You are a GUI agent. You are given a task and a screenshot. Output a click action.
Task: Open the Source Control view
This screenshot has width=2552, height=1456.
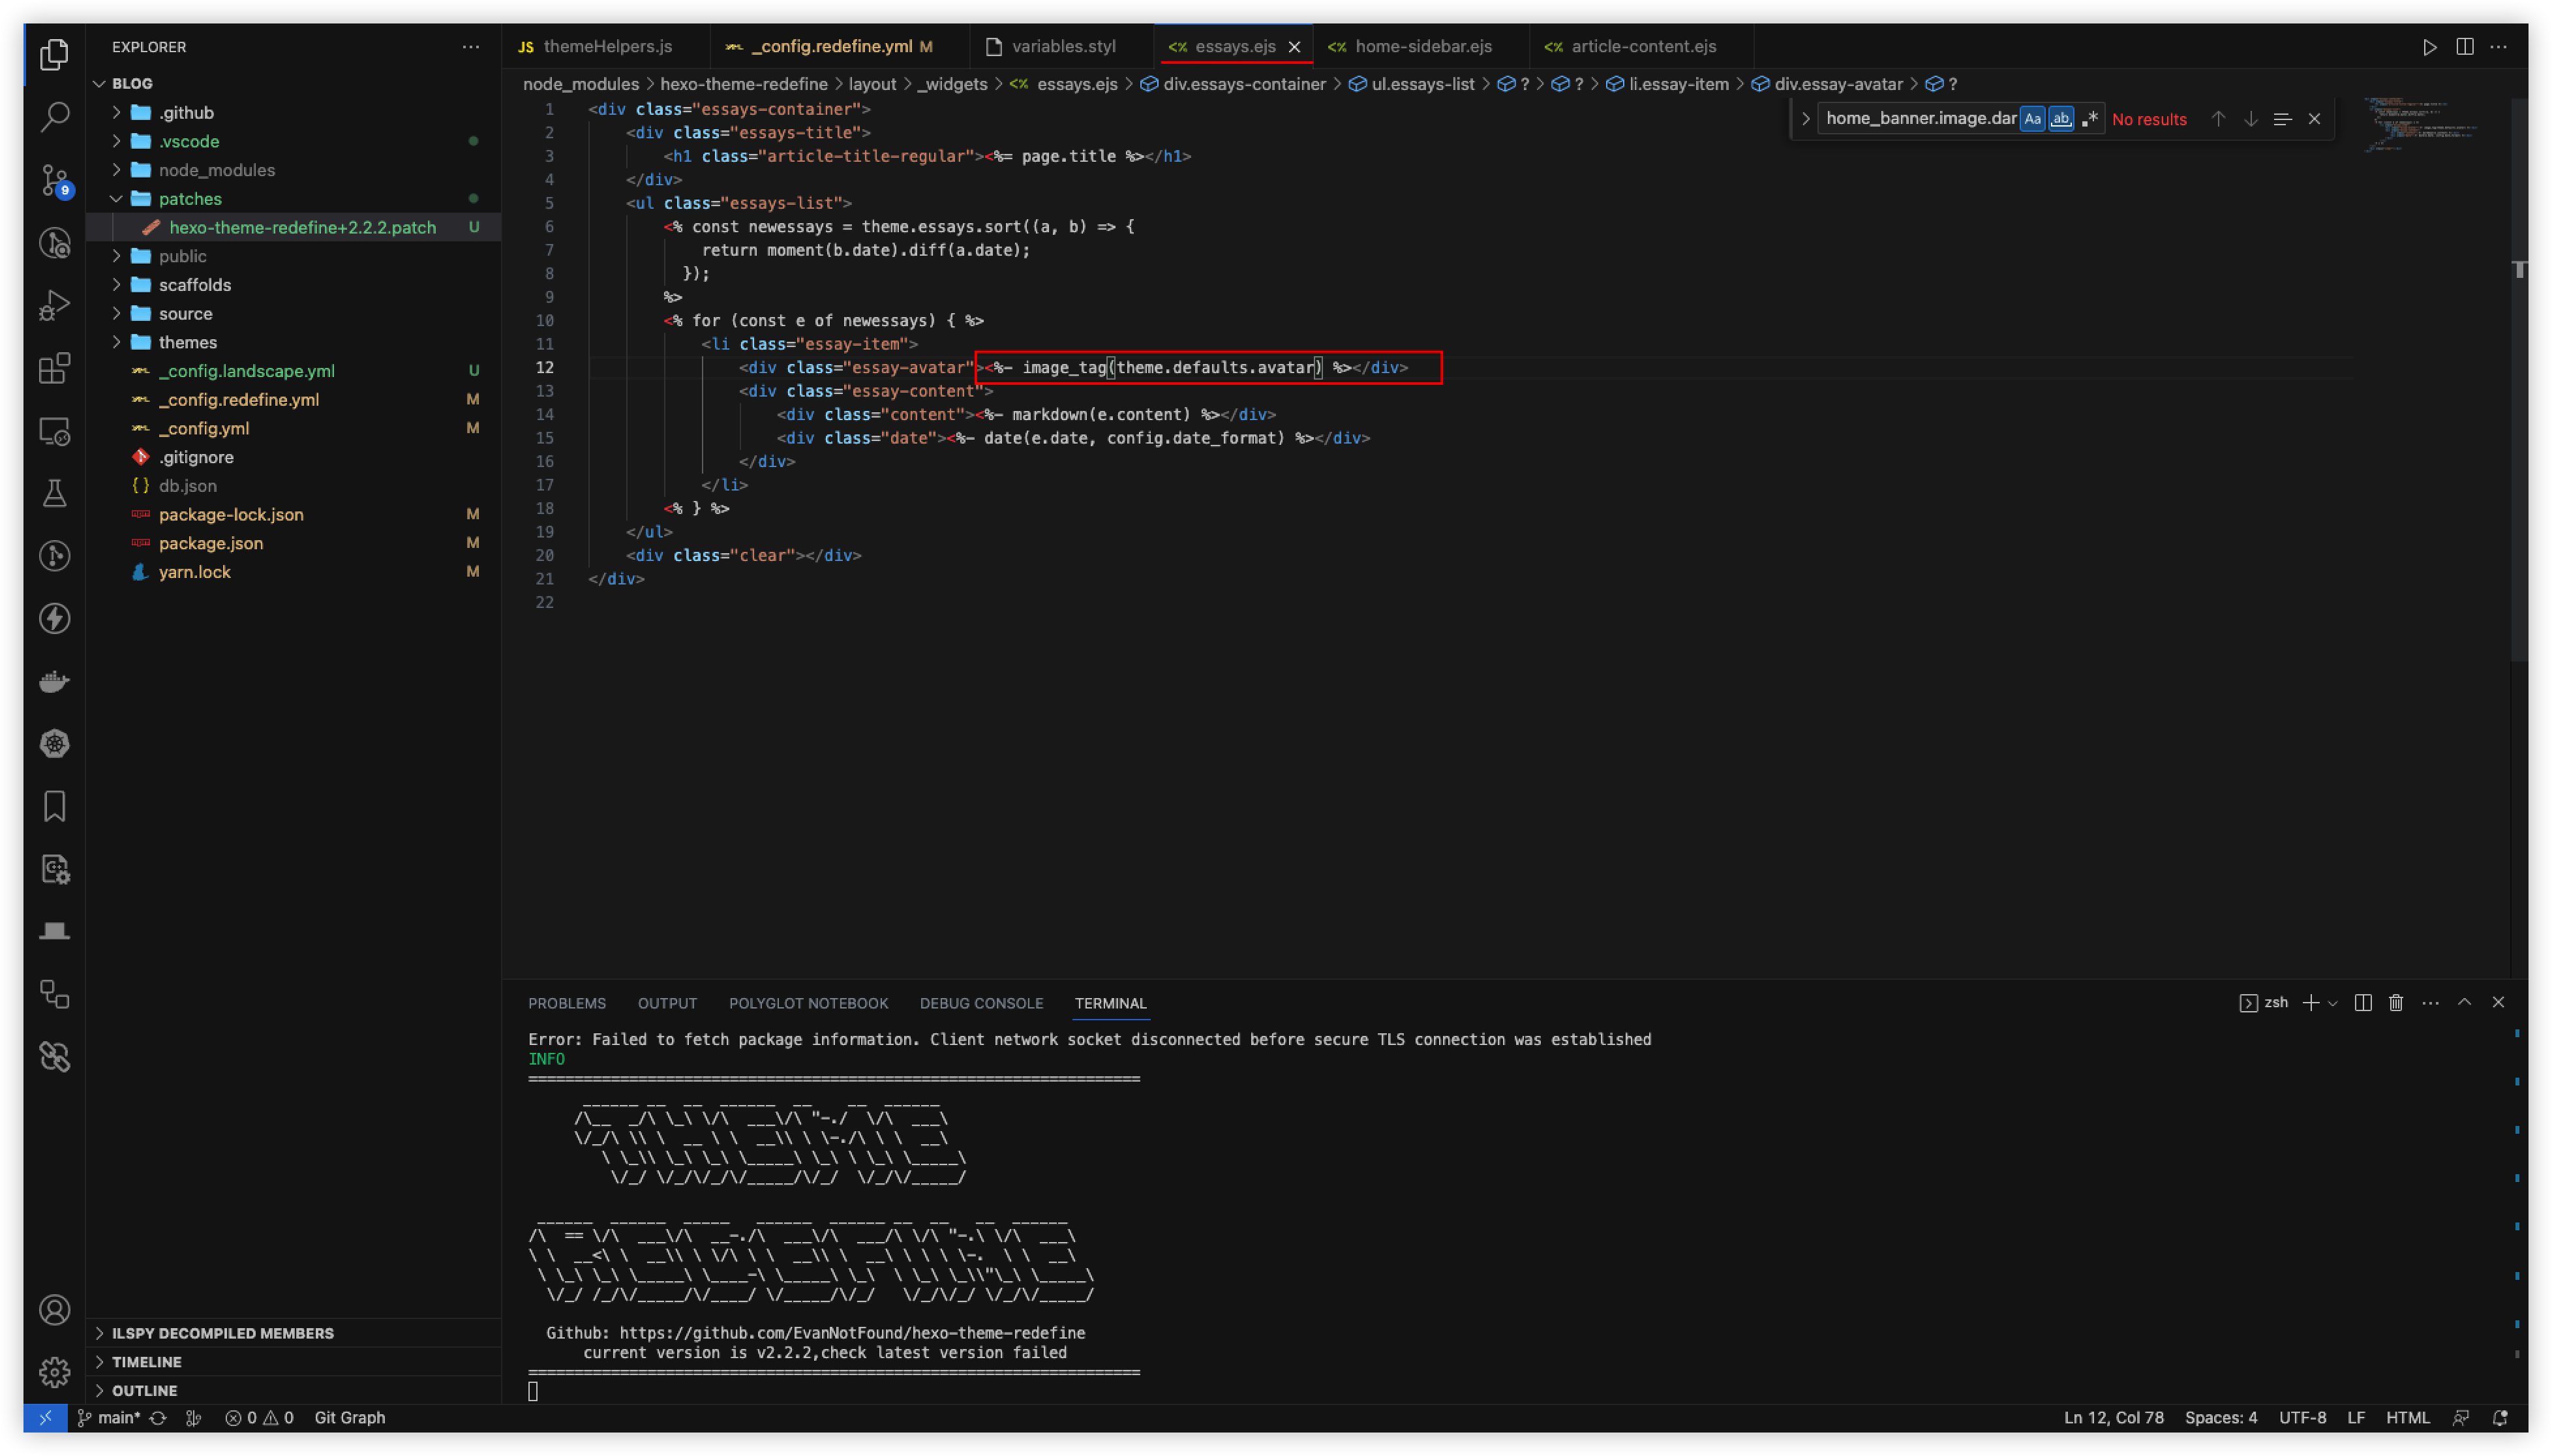tap(54, 180)
